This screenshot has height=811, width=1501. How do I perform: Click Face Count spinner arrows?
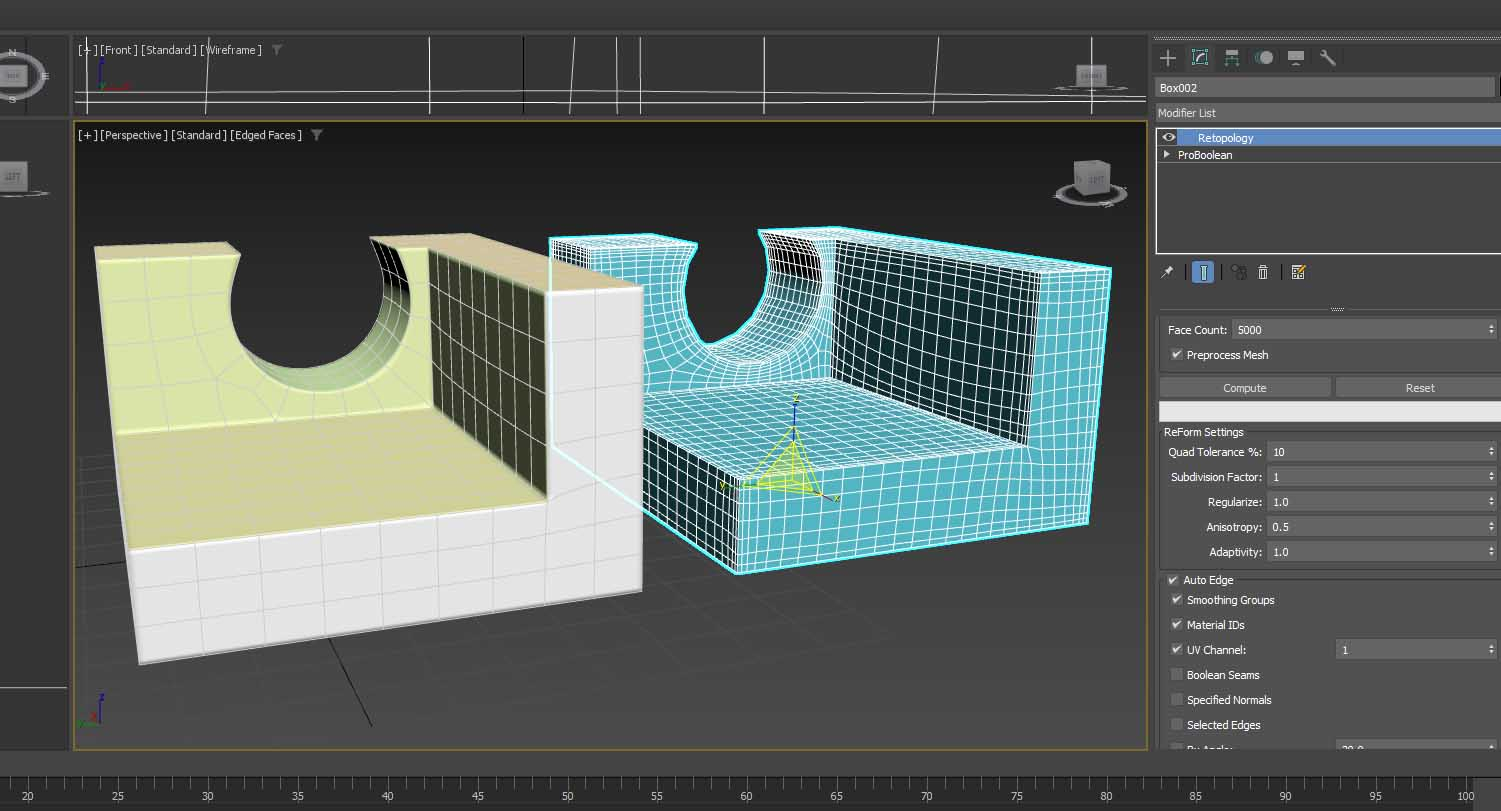1491,330
